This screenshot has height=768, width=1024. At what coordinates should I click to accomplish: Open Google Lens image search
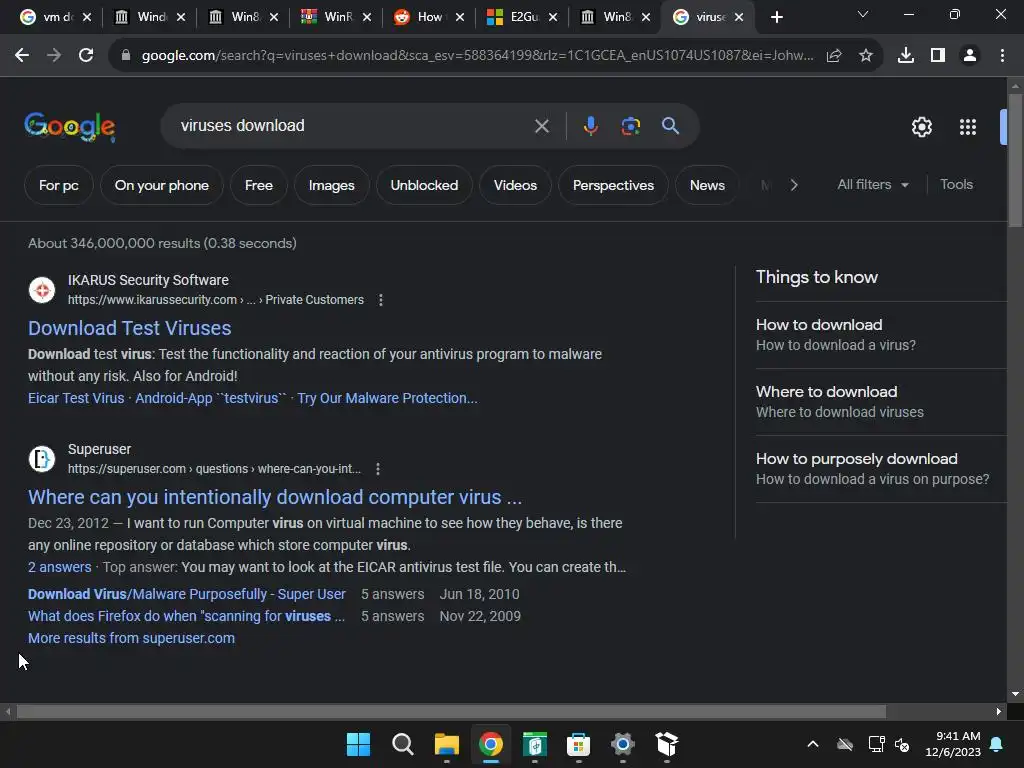(630, 126)
